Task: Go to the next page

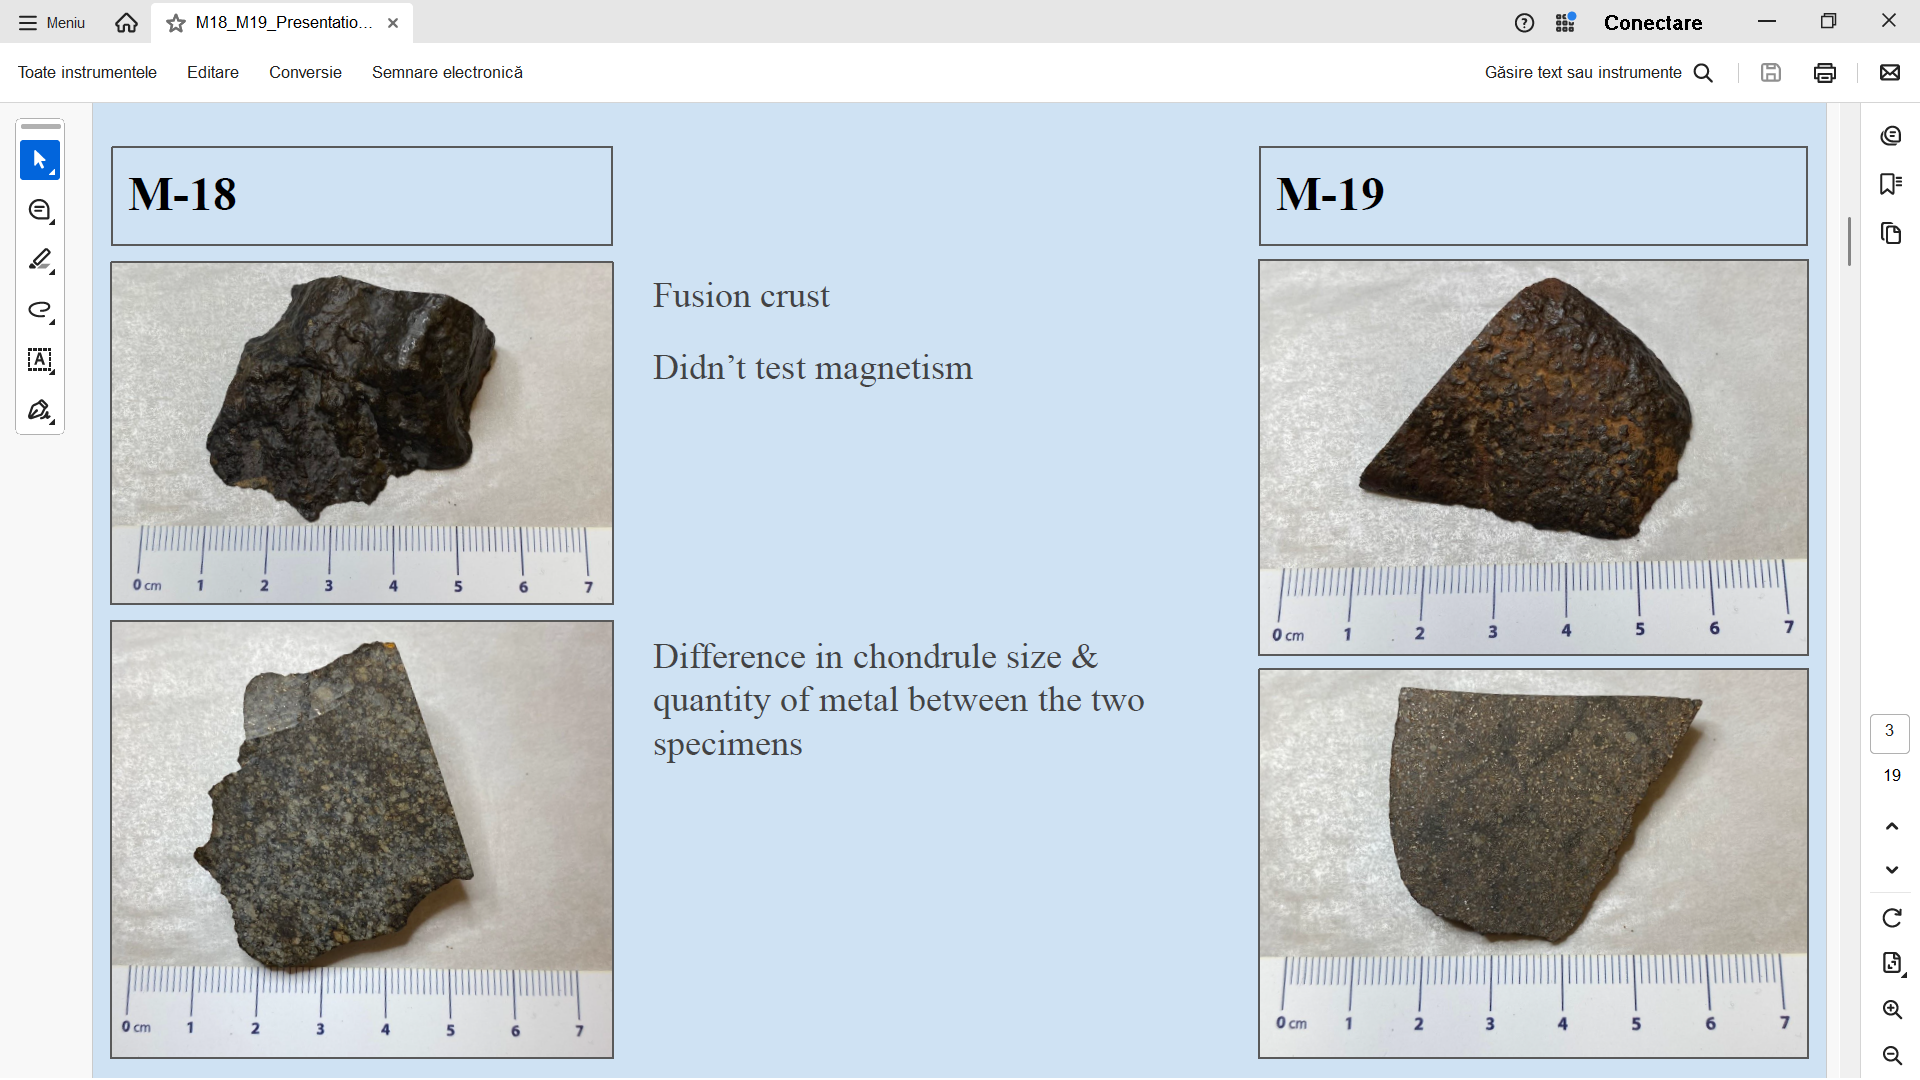Action: [x=1891, y=870]
